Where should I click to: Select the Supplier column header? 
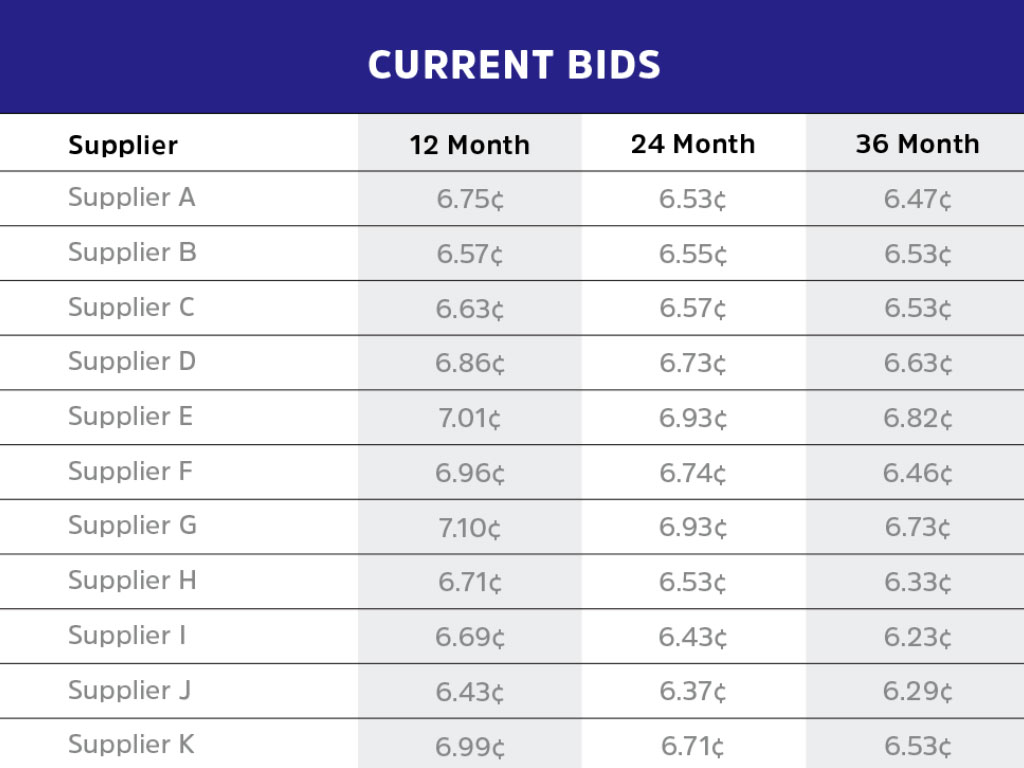(x=123, y=145)
